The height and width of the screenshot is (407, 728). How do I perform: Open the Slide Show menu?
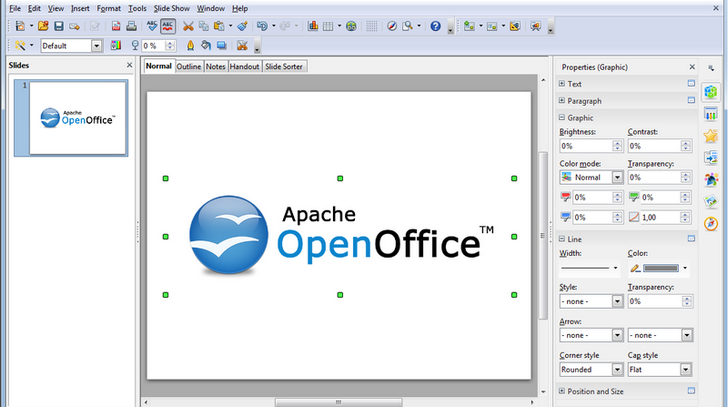click(x=171, y=8)
